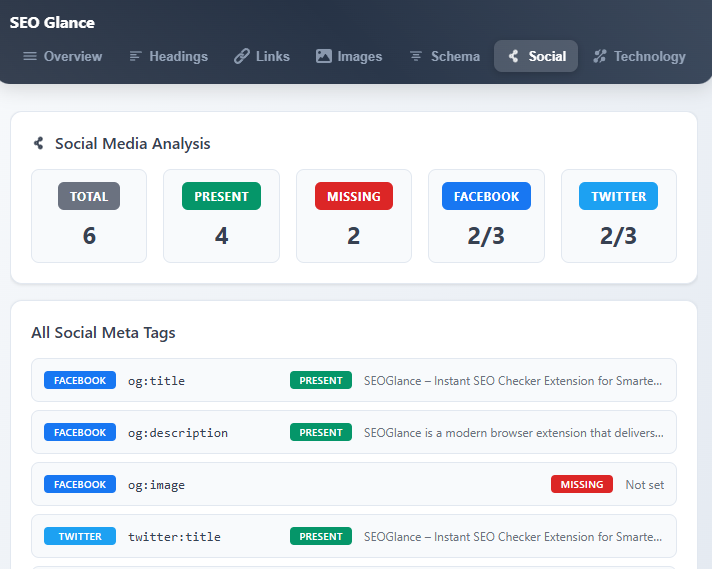Open the Technology tab

coord(639,56)
